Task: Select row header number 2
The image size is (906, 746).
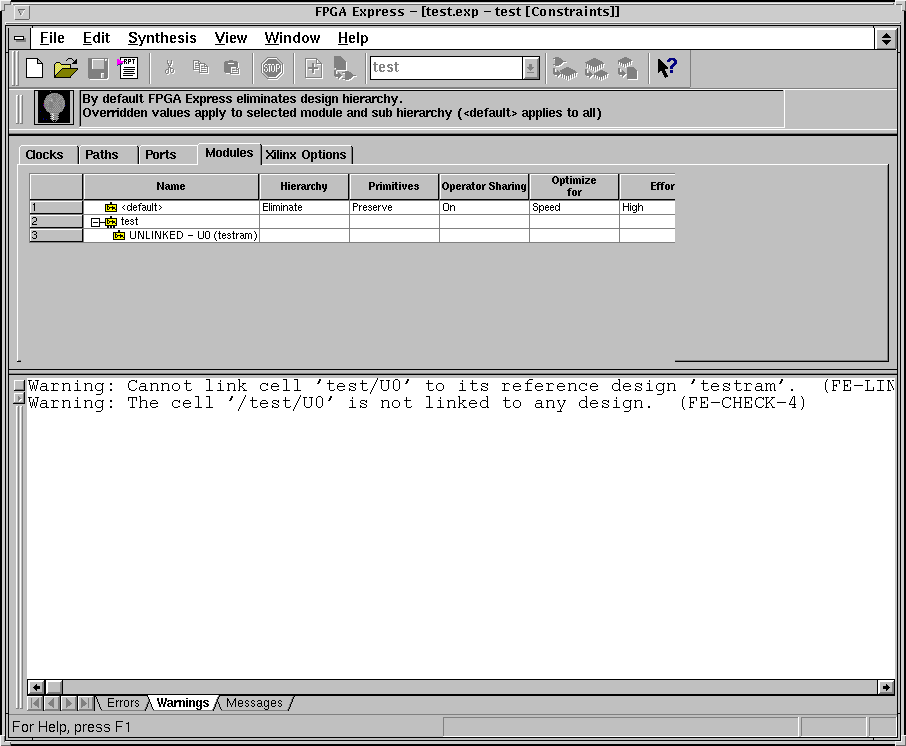Action: pyautogui.click(x=56, y=221)
